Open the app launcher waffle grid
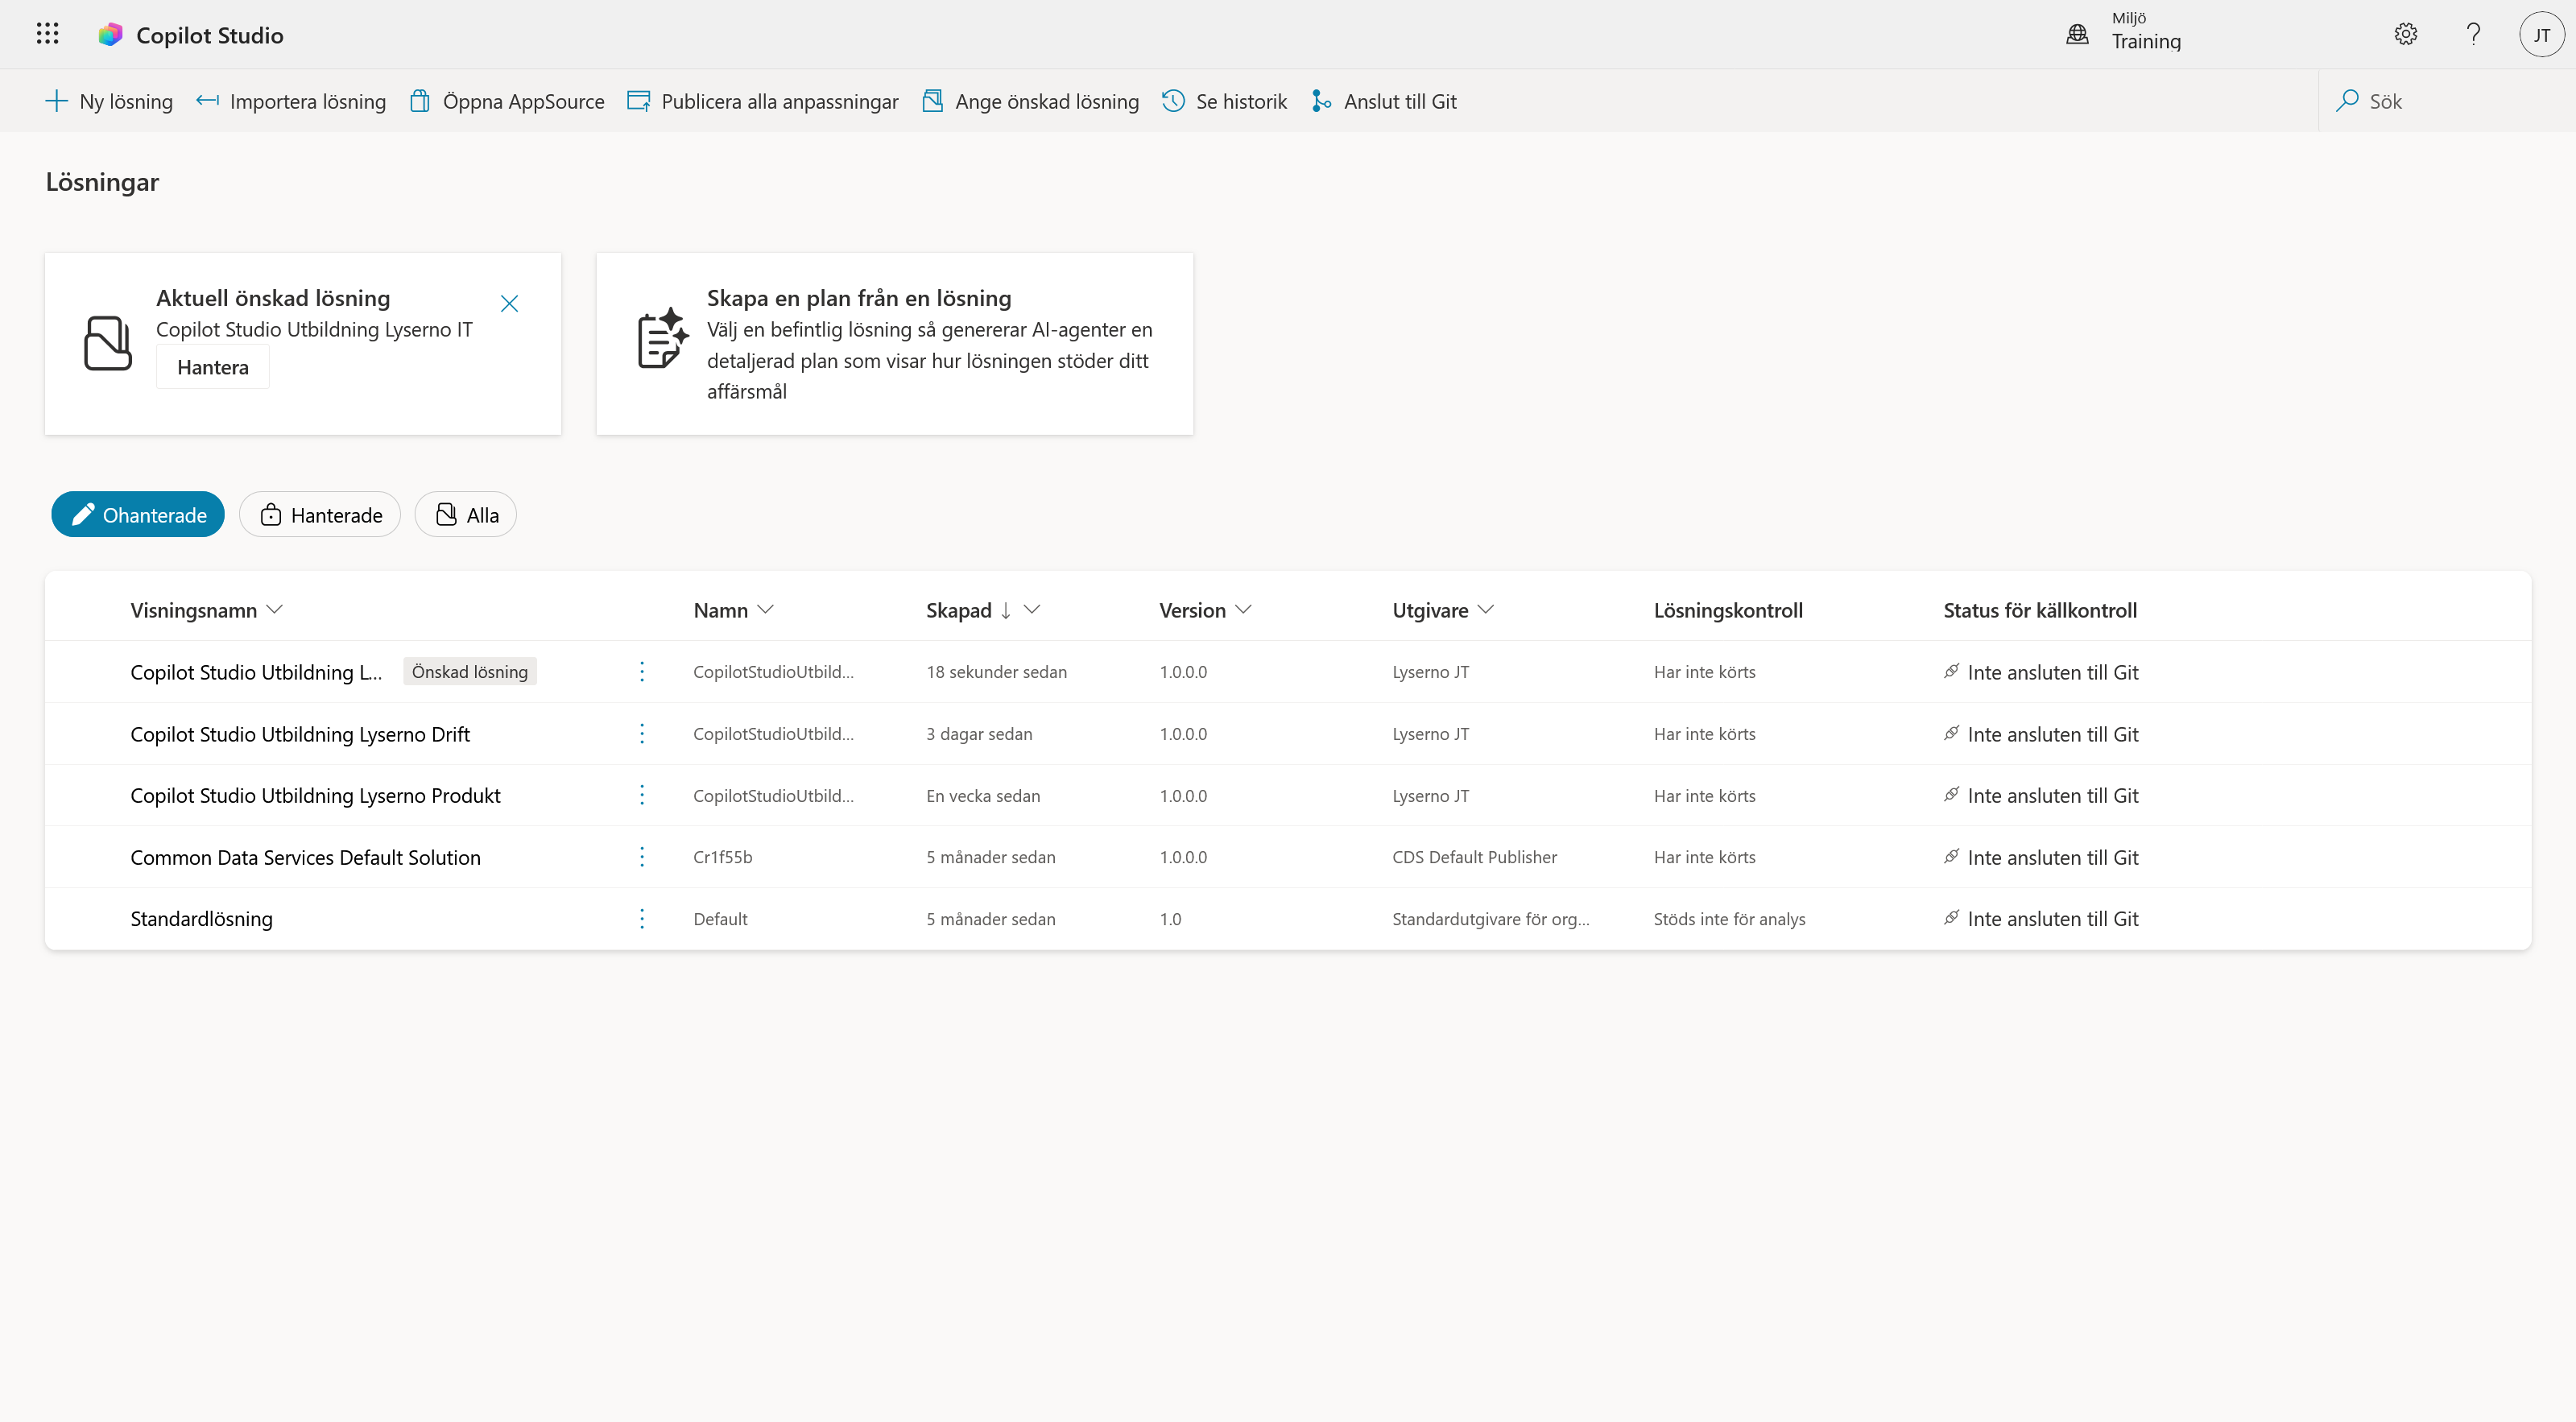The image size is (2576, 1422). click(47, 34)
